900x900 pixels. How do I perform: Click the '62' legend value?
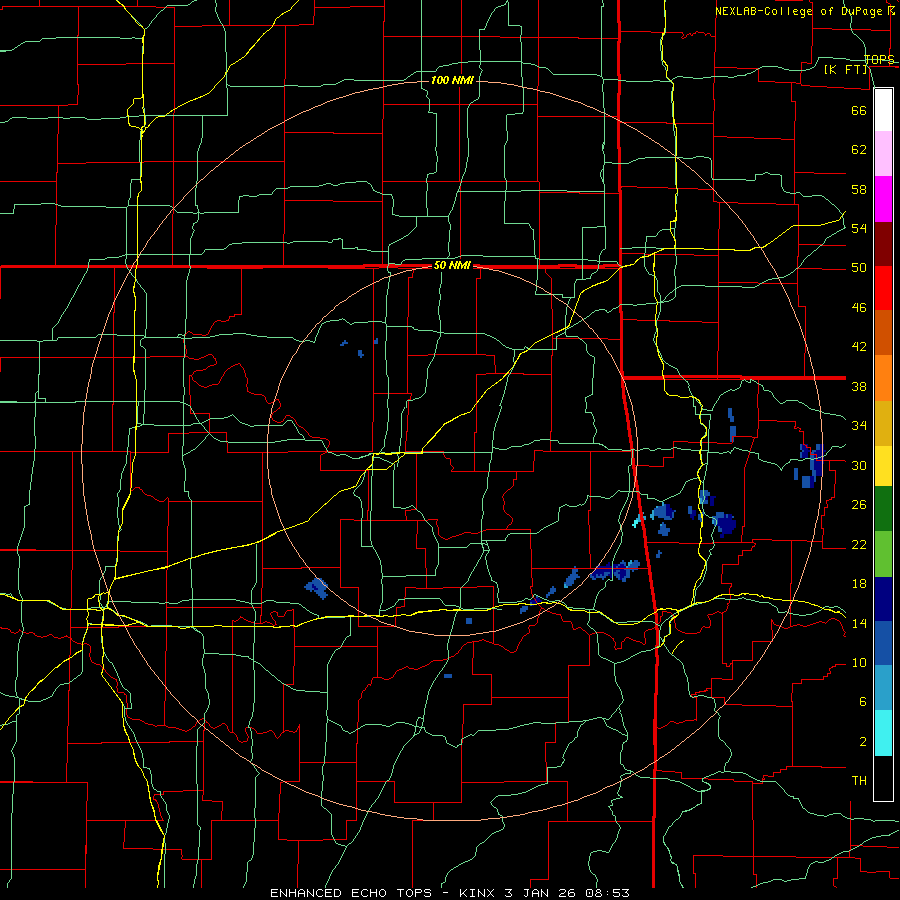tap(859, 150)
